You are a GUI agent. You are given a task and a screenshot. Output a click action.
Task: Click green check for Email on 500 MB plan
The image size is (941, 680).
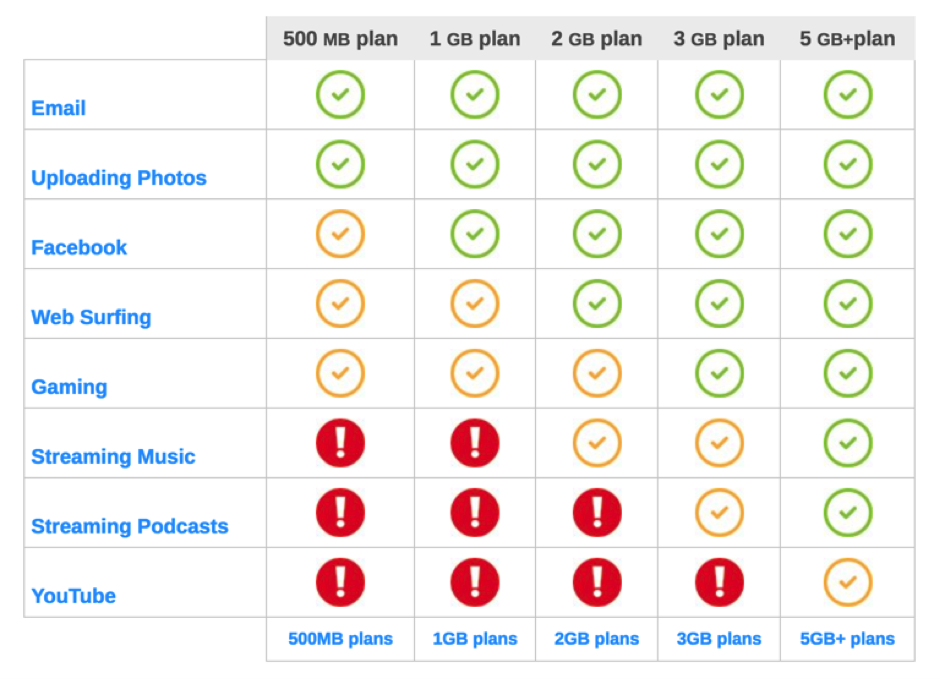tap(340, 94)
